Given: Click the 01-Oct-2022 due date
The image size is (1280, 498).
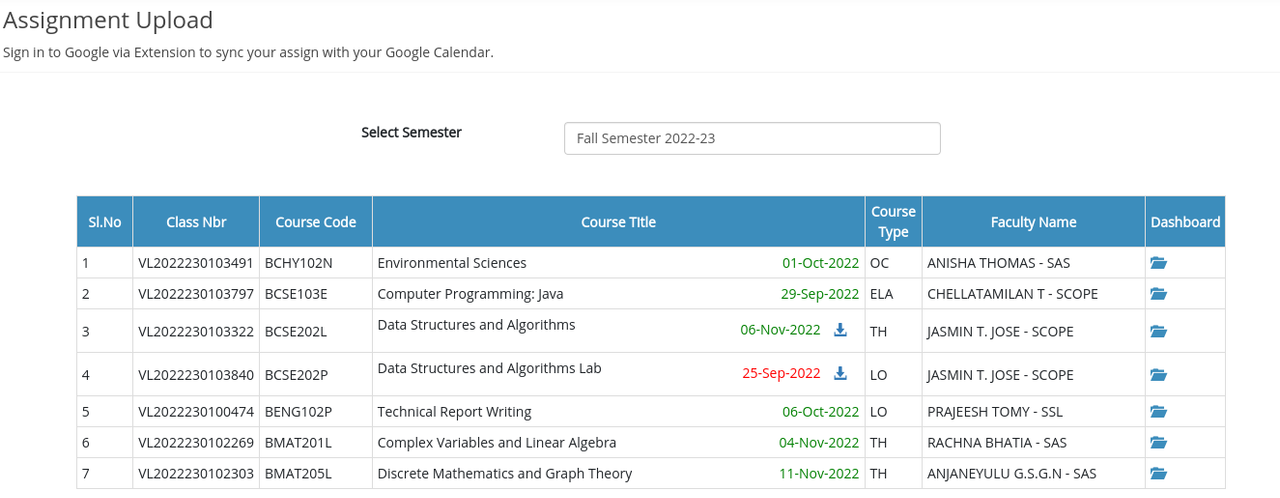Looking at the screenshot, I should (x=820, y=263).
